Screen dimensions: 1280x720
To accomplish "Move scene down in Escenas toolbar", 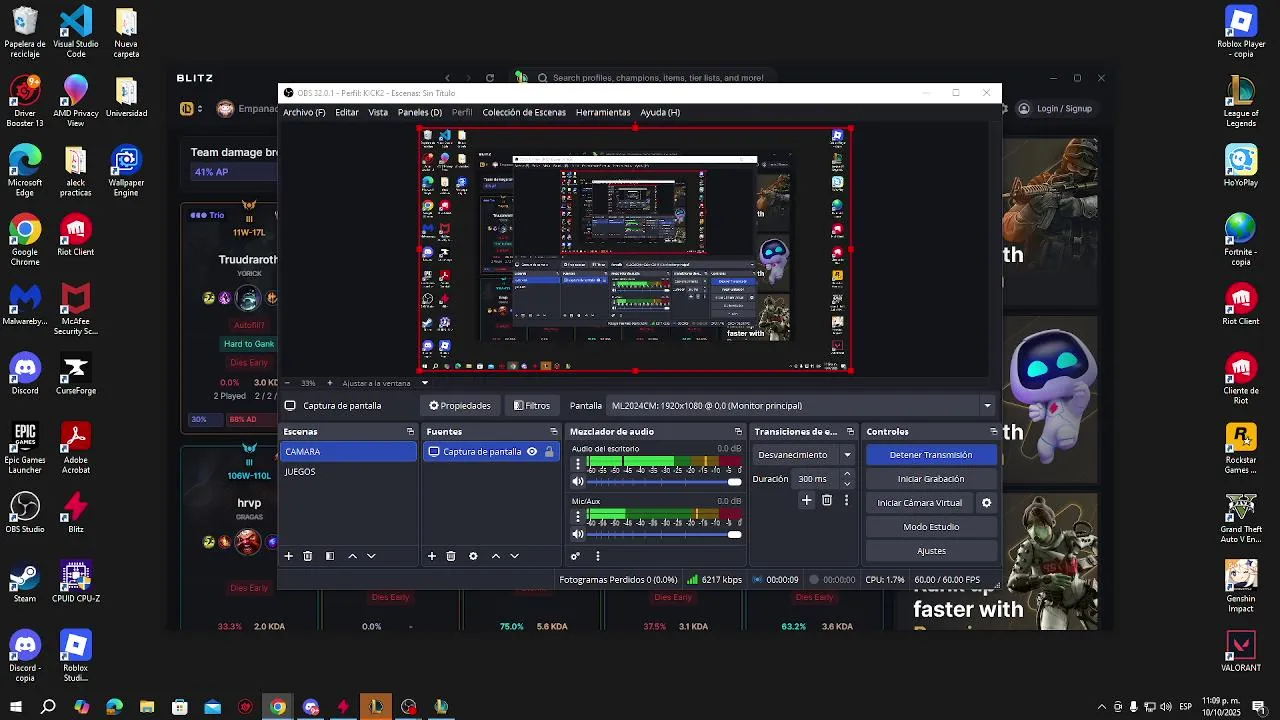I will pyautogui.click(x=371, y=556).
